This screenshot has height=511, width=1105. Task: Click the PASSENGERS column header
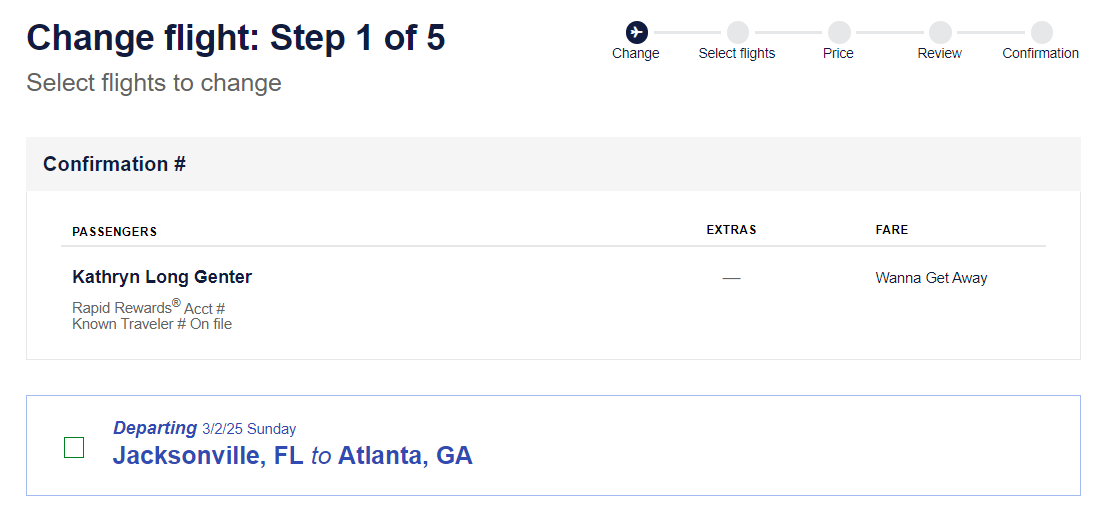(x=114, y=232)
